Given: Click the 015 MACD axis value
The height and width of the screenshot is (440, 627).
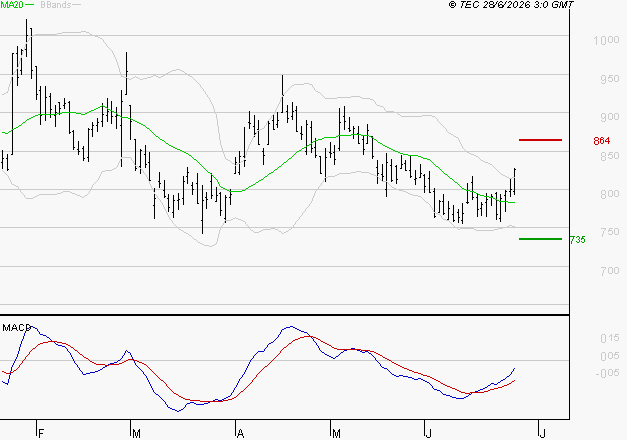Looking at the screenshot, I should 610,338.
